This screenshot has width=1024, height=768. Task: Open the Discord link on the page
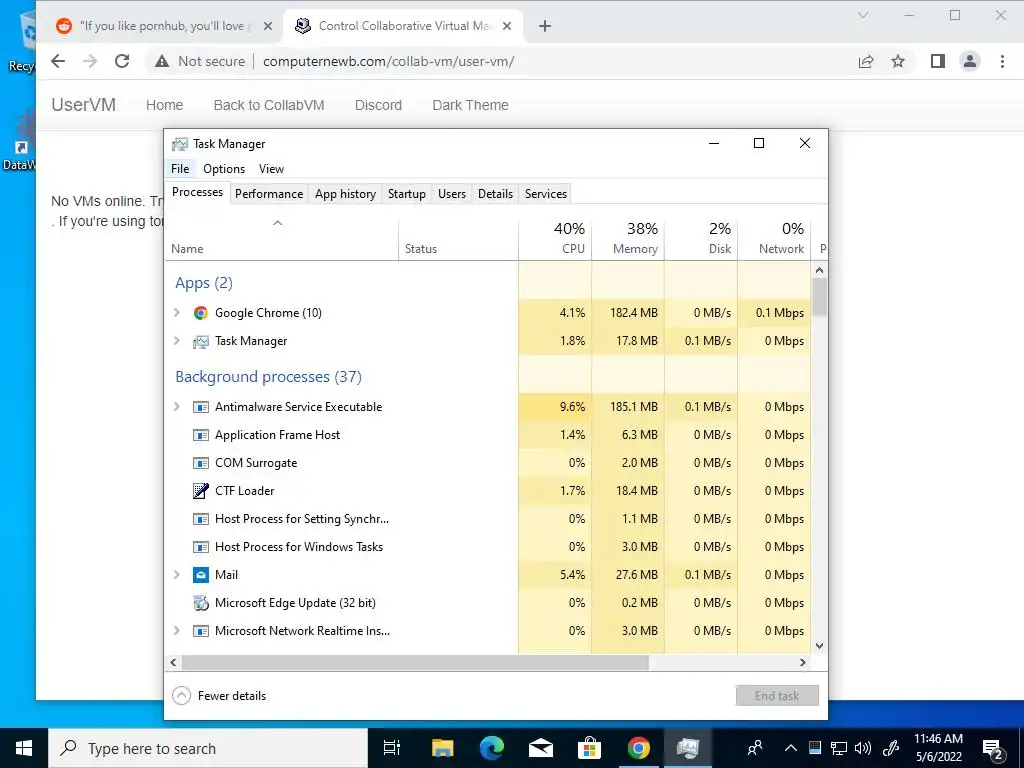click(x=378, y=105)
